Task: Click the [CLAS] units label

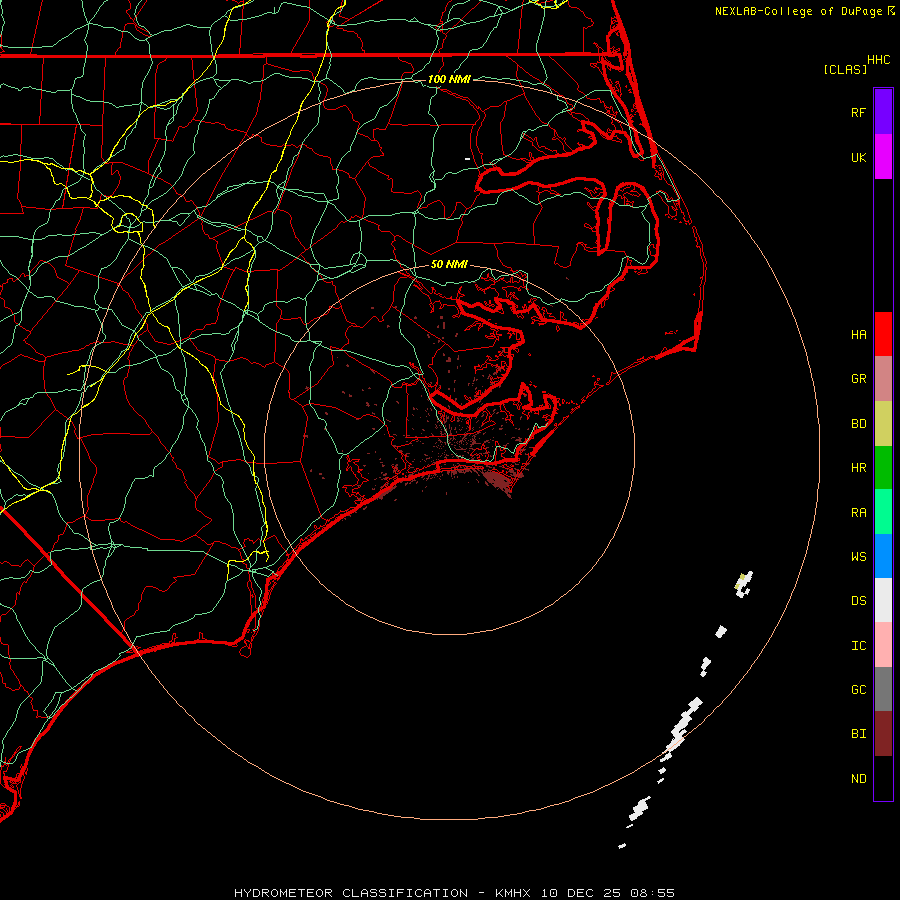Action: tap(845, 69)
